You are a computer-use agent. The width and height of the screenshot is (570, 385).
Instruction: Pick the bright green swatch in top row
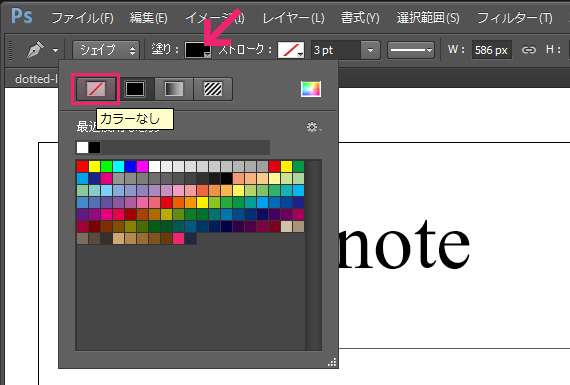tap(106, 167)
